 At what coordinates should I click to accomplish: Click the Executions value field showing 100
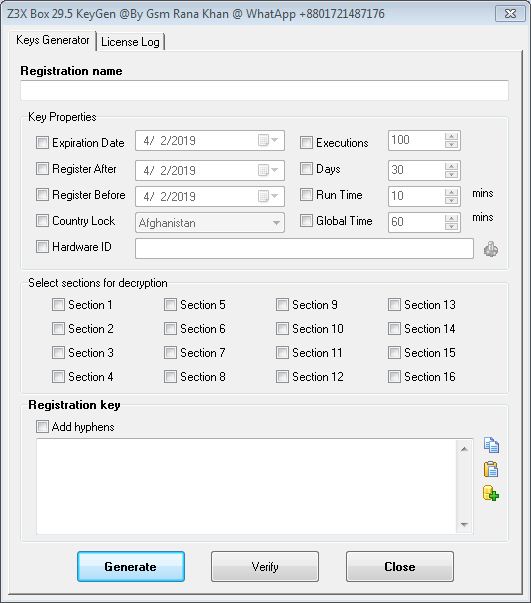pos(416,140)
